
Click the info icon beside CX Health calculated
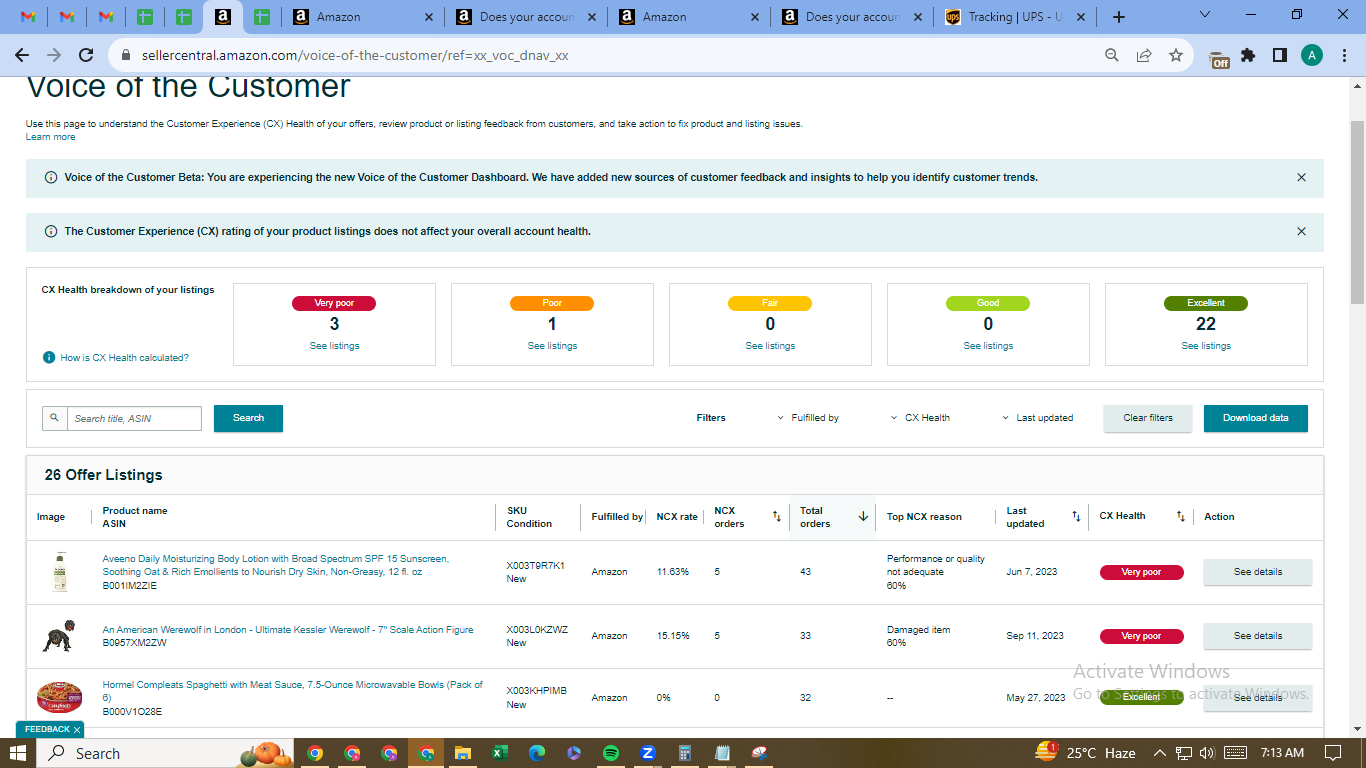pyautogui.click(x=49, y=357)
